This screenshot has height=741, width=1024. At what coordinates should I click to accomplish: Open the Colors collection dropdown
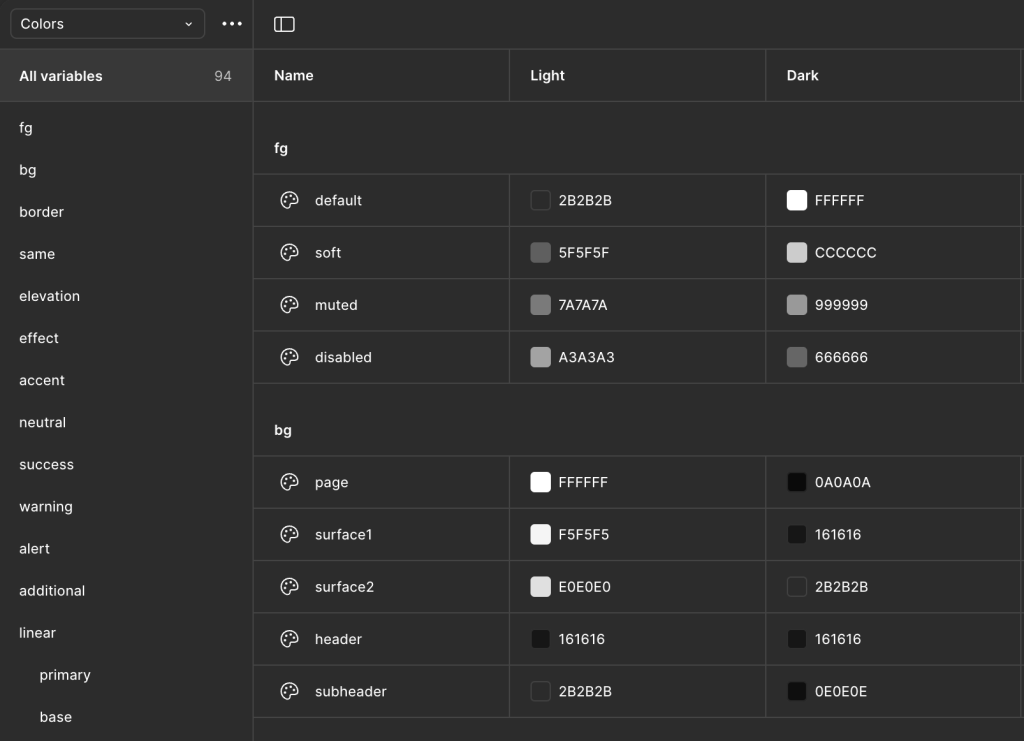(107, 24)
